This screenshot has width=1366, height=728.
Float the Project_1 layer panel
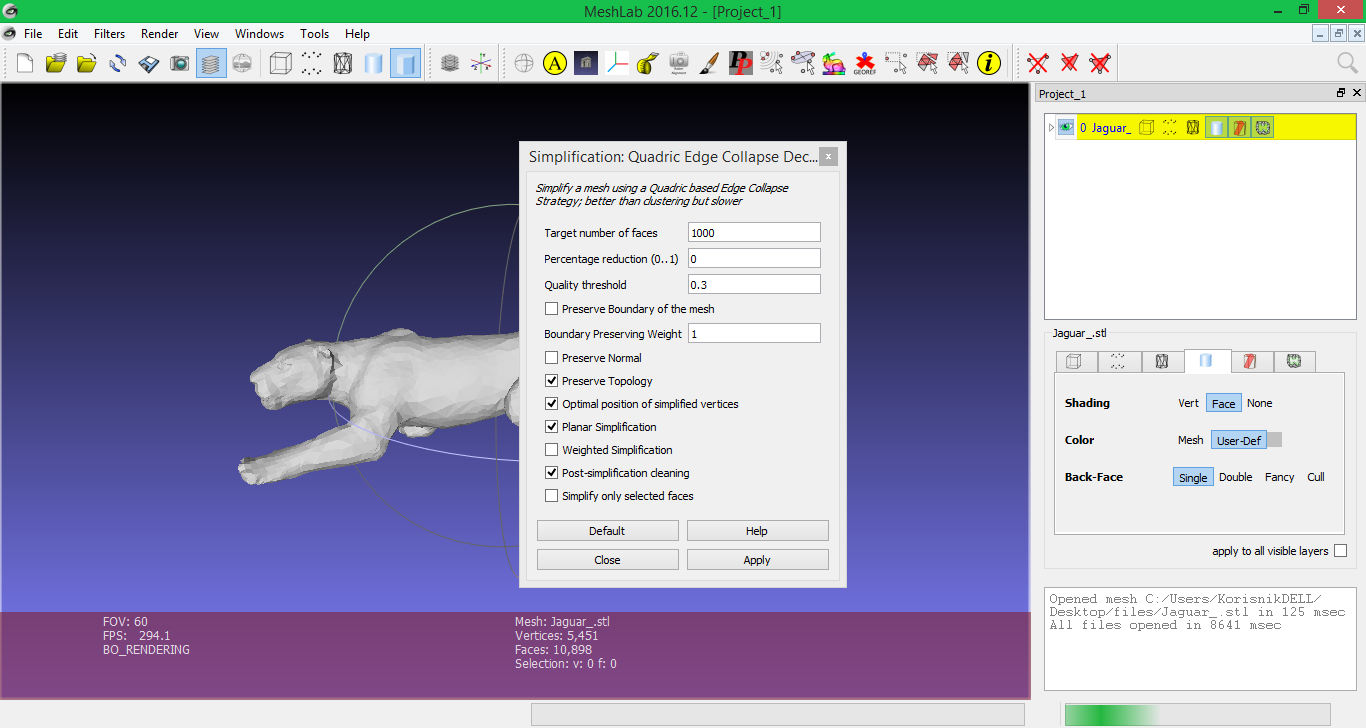click(1341, 93)
